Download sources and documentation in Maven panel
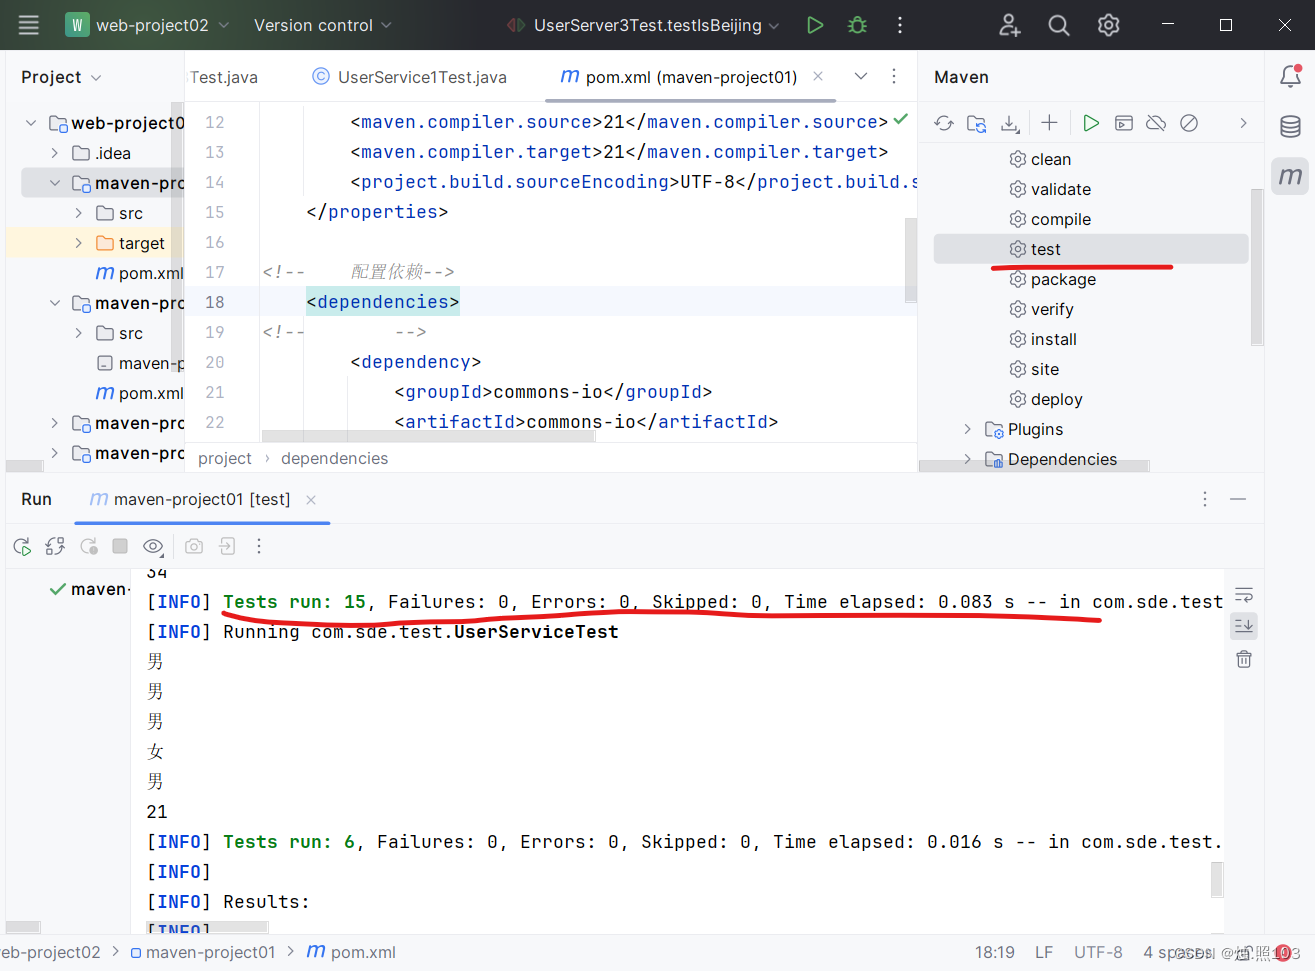 coord(1010,122)
